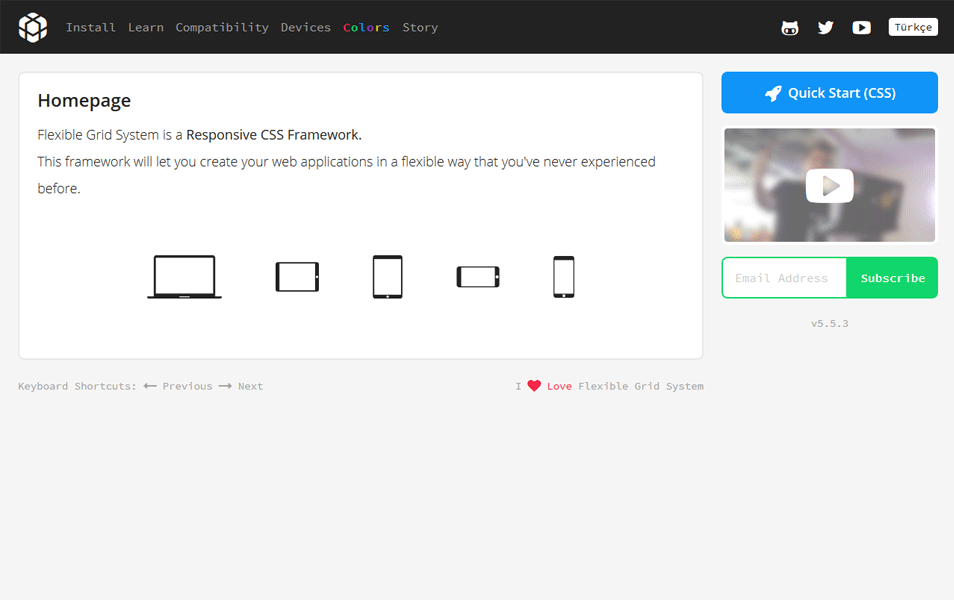
Task: Open the Devices menu item
Action: click(306, 27)
